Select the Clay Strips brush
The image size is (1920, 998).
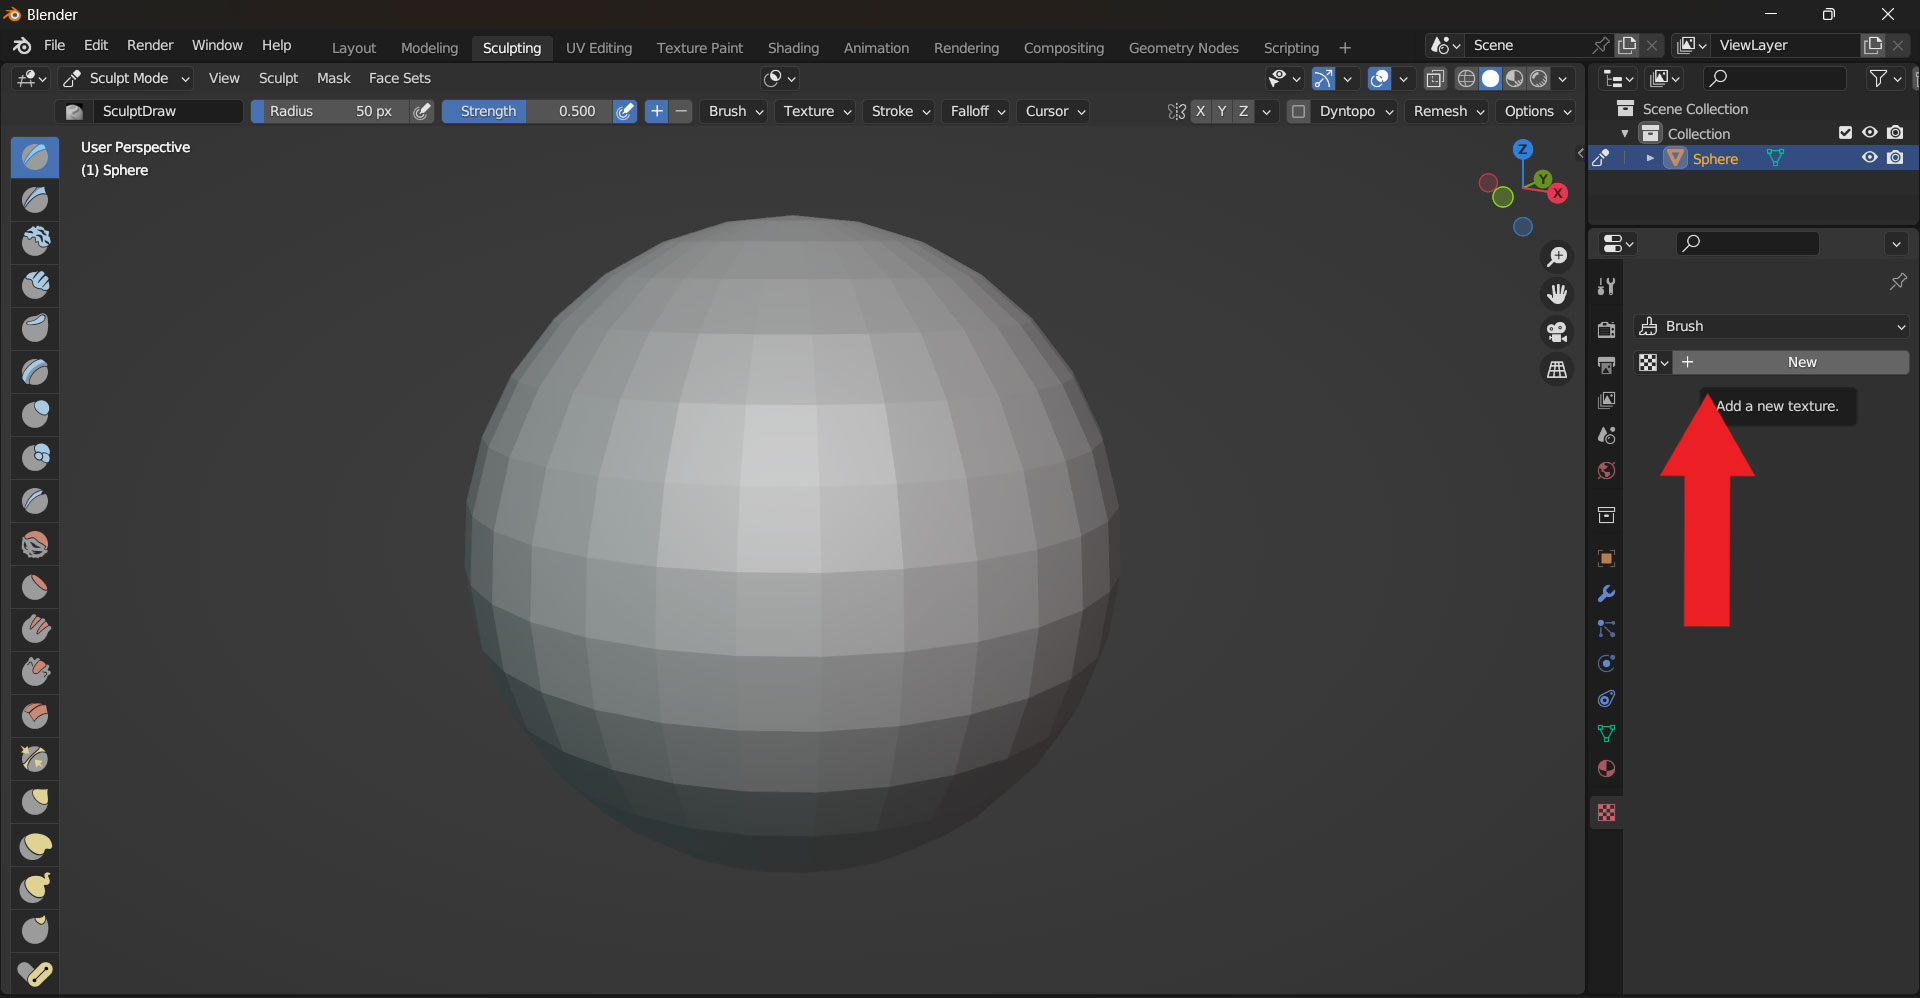click(35, 284)
